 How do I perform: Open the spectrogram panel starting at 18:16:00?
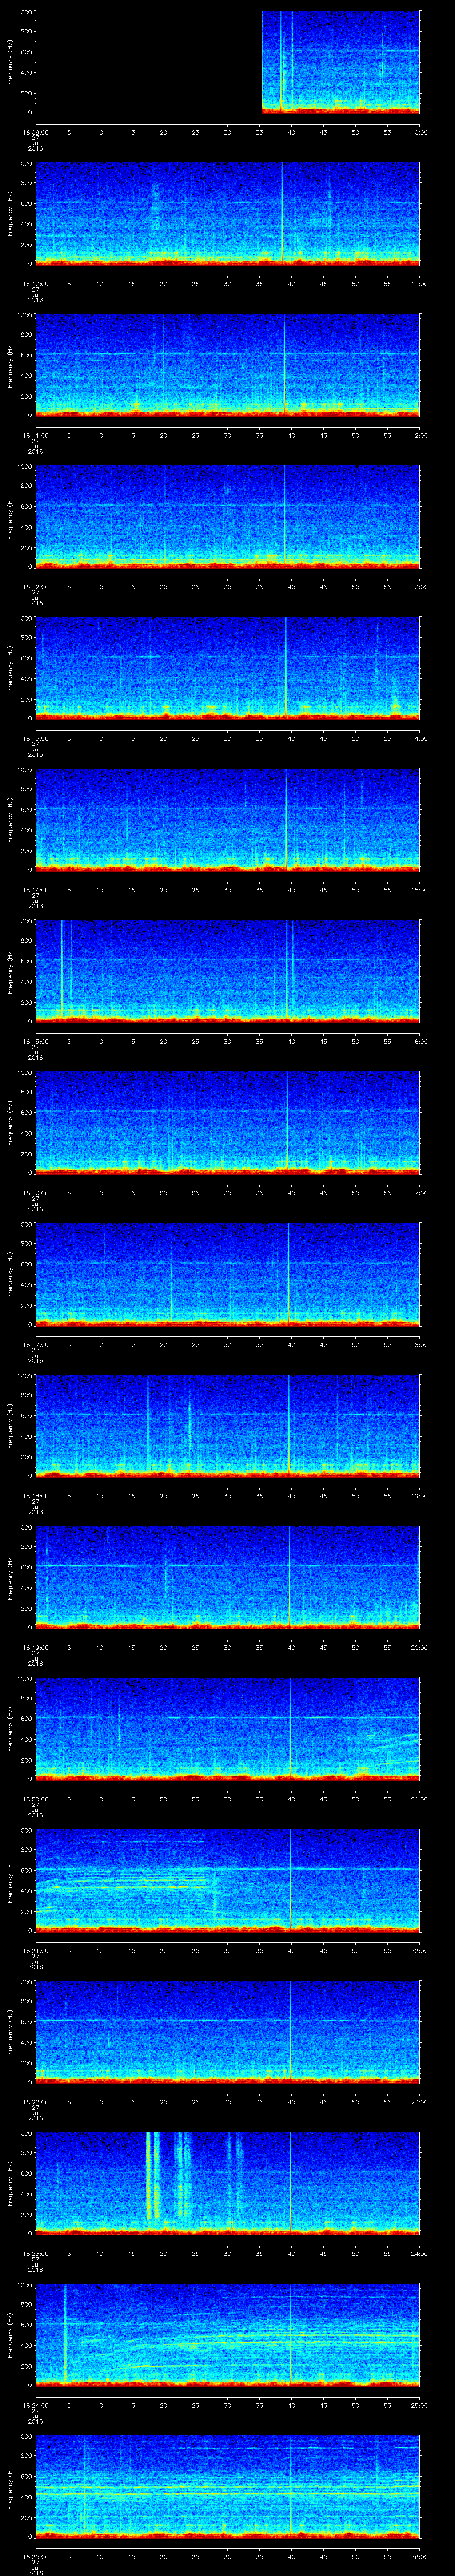coord(228,1123)
